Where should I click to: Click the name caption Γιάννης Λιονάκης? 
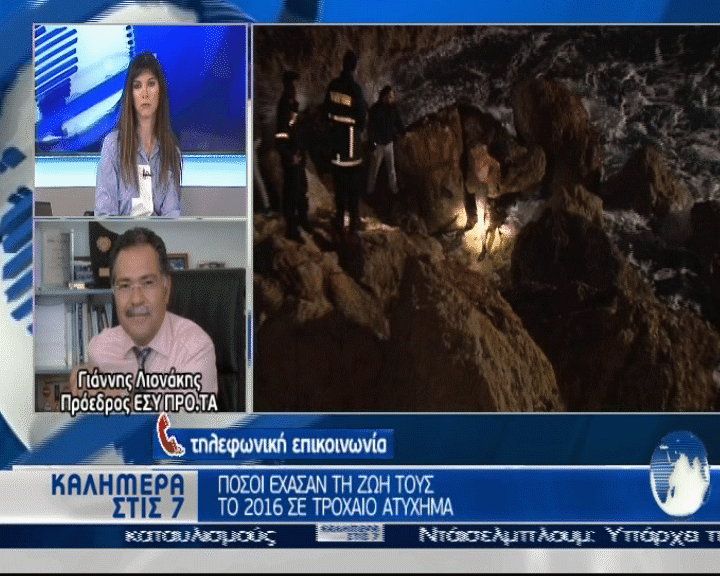point(138,381)
